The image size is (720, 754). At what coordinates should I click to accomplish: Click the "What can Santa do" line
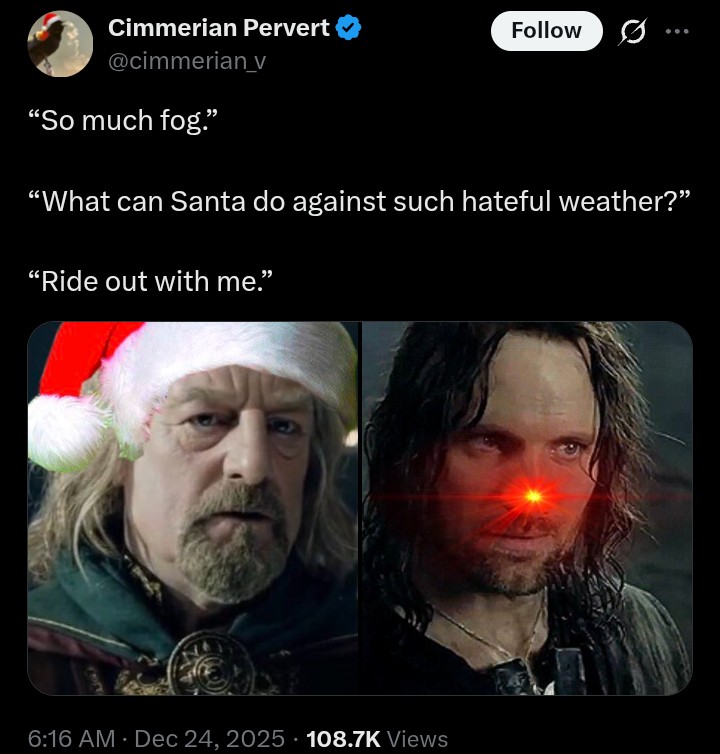pos(359,201)
